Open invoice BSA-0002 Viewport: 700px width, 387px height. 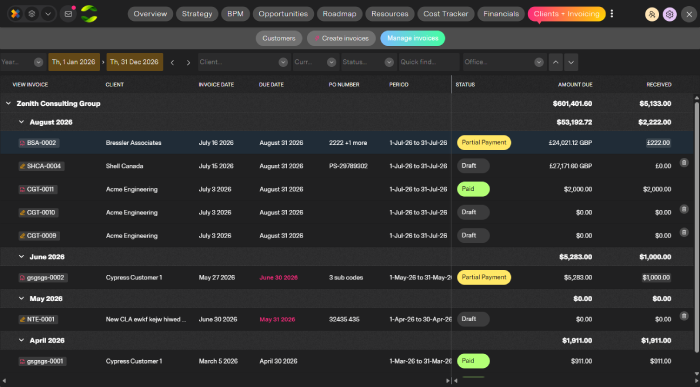point(39,143)
